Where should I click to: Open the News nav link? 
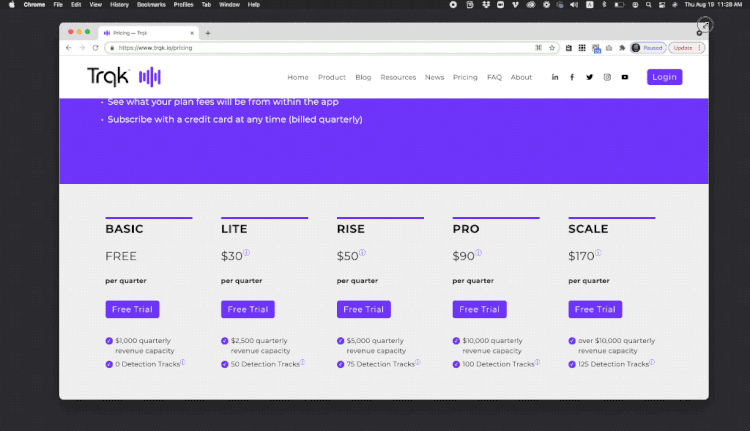point(434,77)
